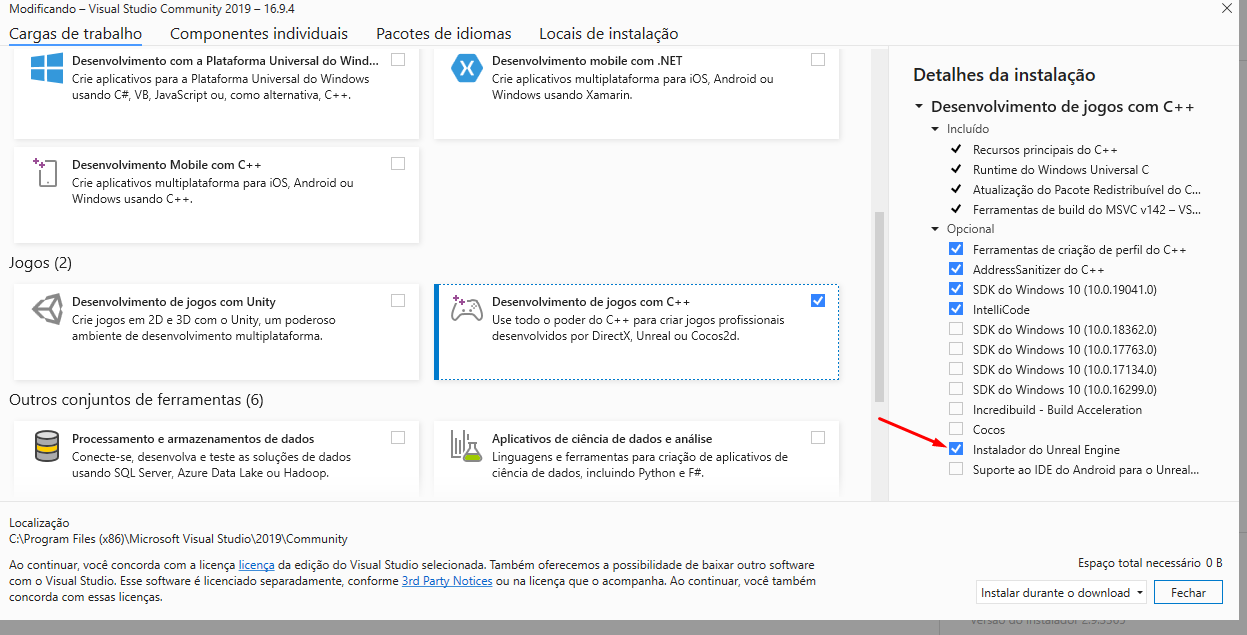Click the Xamarin .NET mobile development icon
The height and width of the screenshot is (635, 1247).
pyautogui.click(x=467, y=68)
